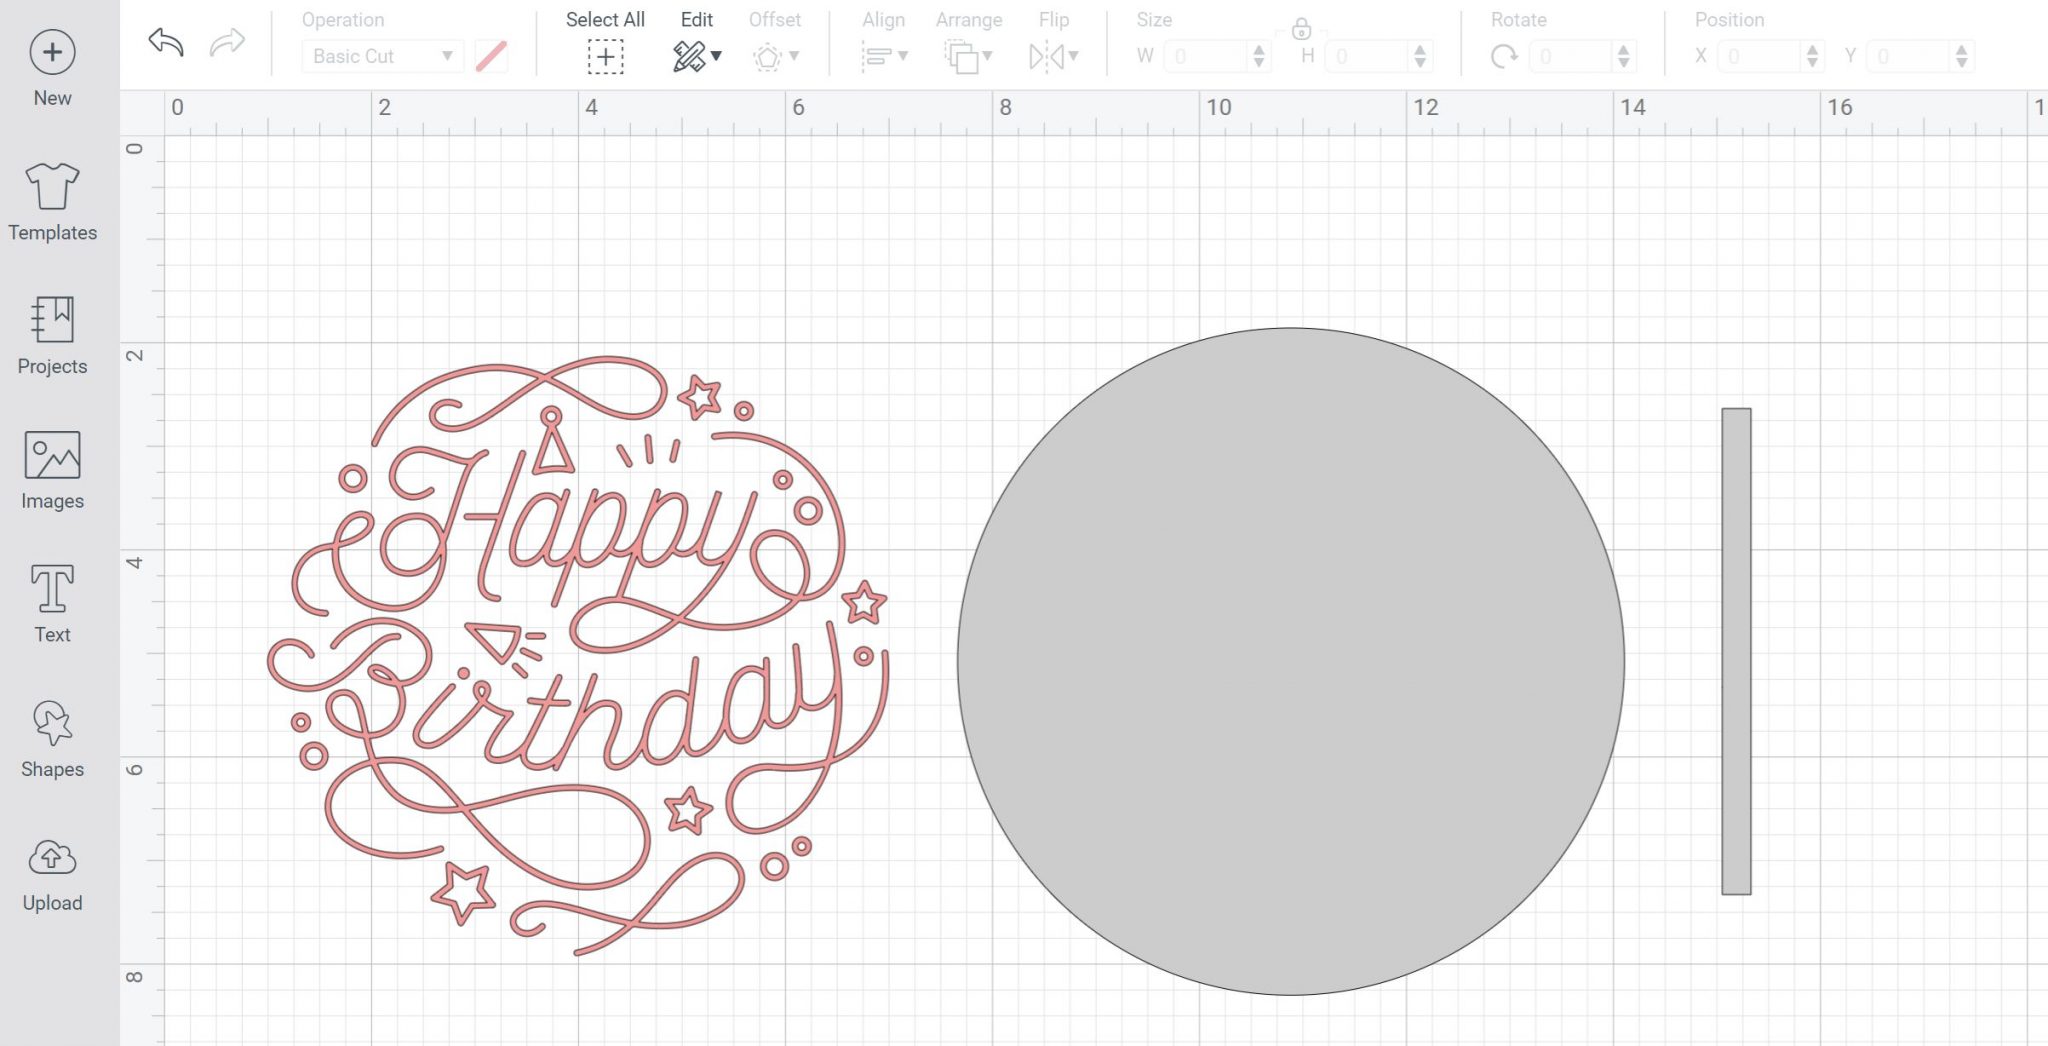The height and width of the screenshot is (1046, 2048).
Task: Open the Arrange dropdown
Action: (x=968, y=56)
